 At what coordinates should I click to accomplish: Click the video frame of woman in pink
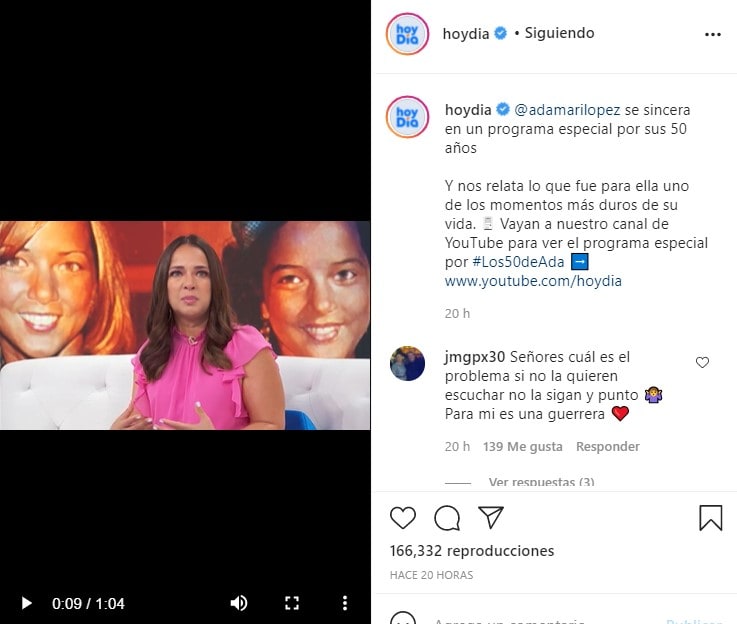pyautogui.click(x=185, y=325)
